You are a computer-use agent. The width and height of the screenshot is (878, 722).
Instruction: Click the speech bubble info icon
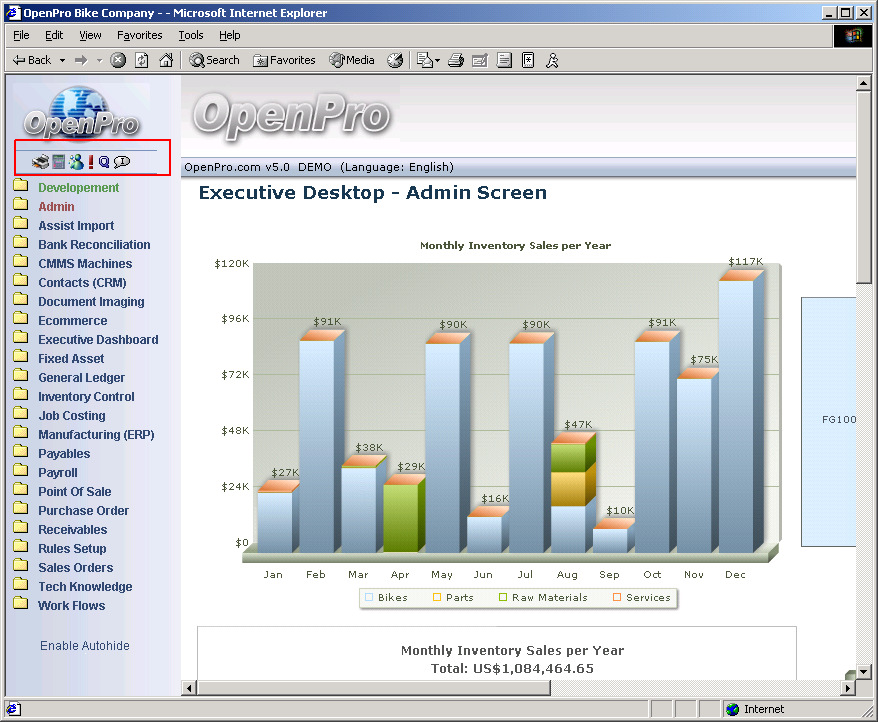coord(122,162)
